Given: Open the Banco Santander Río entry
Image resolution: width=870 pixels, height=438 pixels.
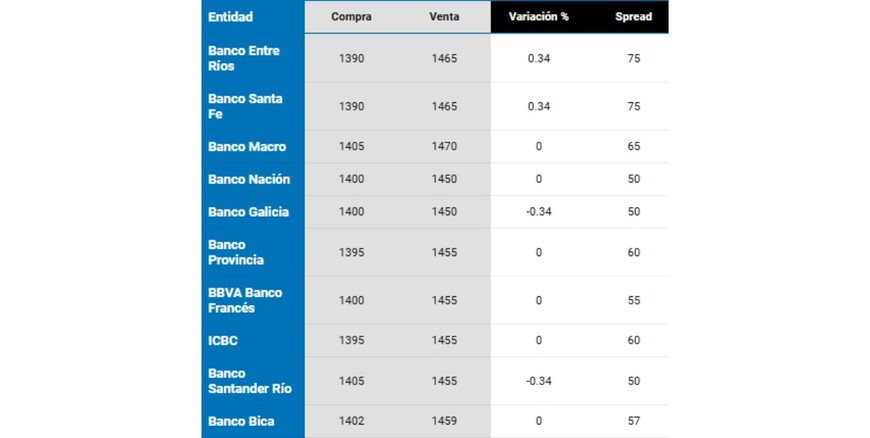Looking at the screenshot, I should [x=250, y=381].
